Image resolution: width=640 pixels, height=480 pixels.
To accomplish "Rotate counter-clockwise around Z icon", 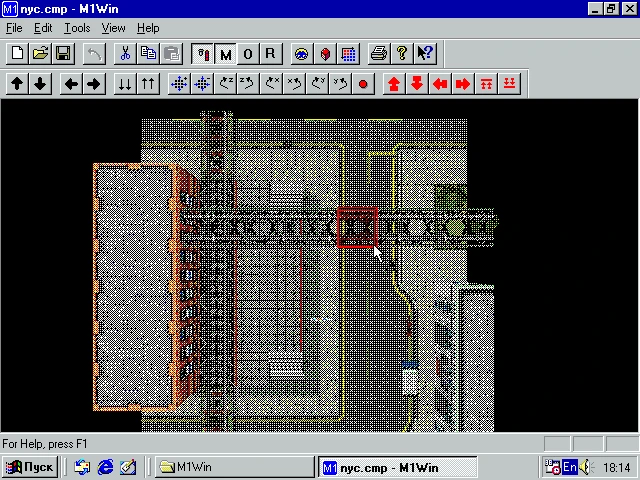I will [226, 84].
